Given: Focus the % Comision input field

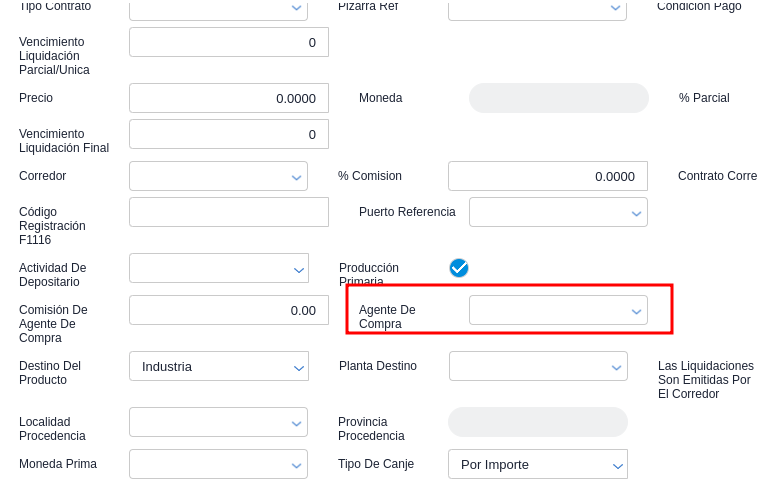Looking at the screenshot, I should point(547,176).
